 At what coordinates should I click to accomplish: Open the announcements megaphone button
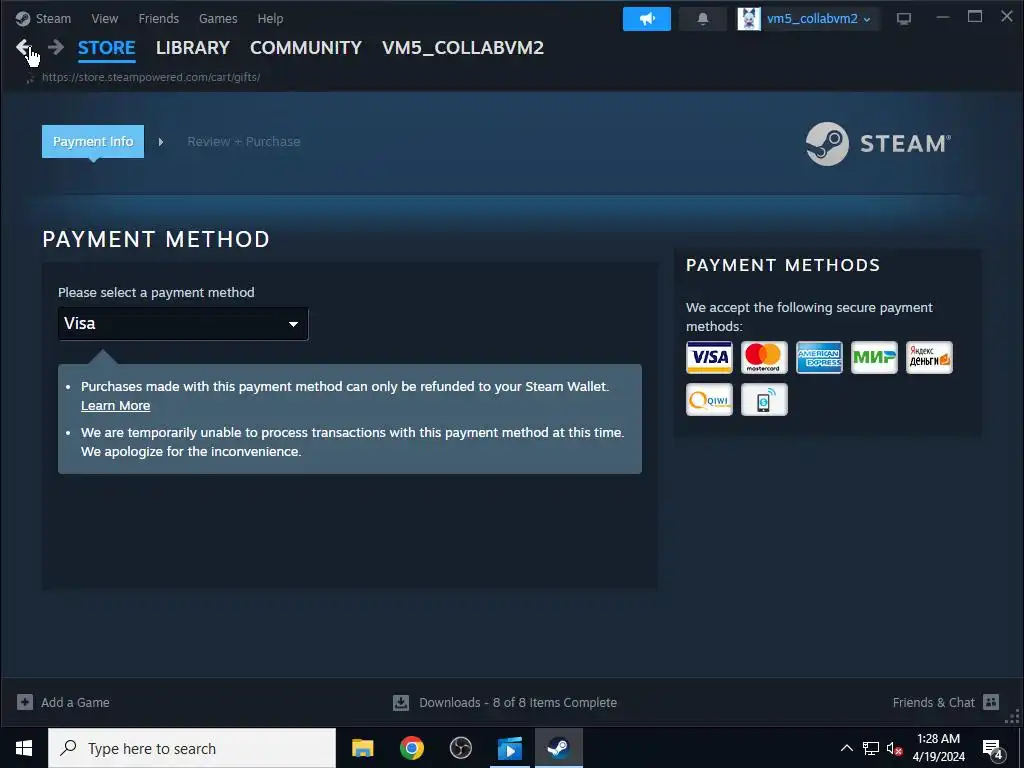pyautogui.click(x=647, y=19)
